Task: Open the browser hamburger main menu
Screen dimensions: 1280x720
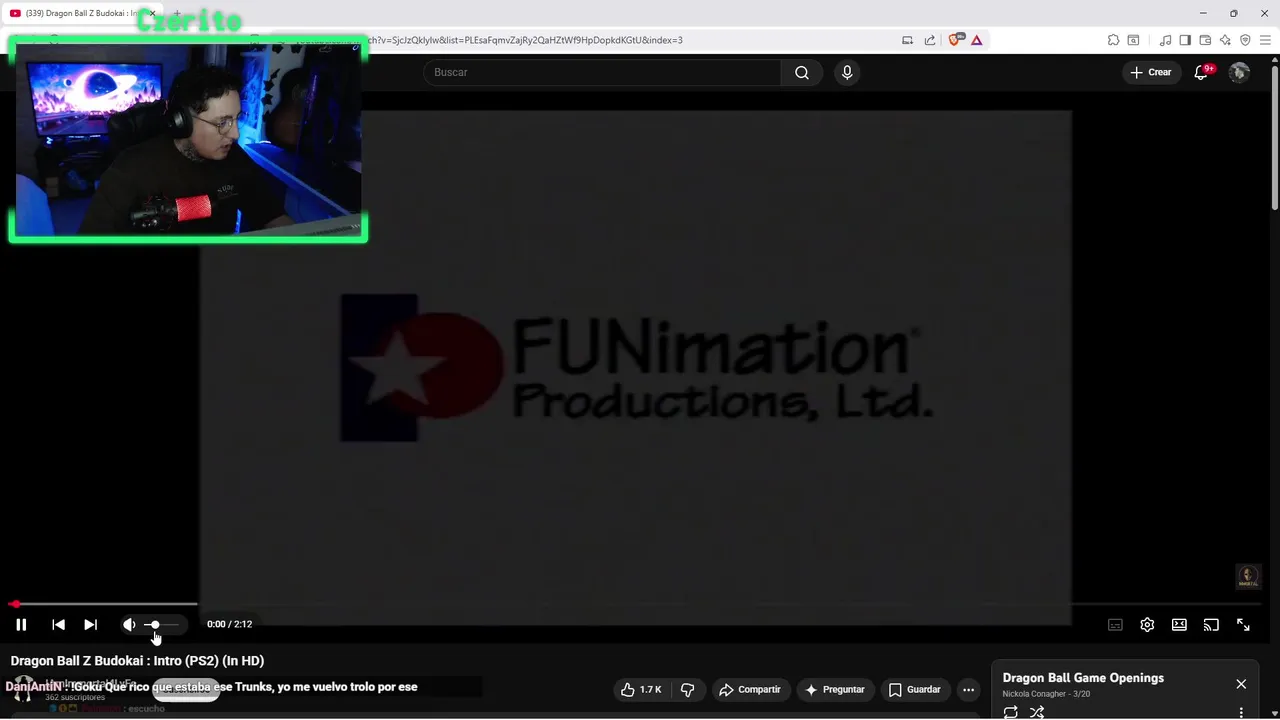Action: point(1265,40)
